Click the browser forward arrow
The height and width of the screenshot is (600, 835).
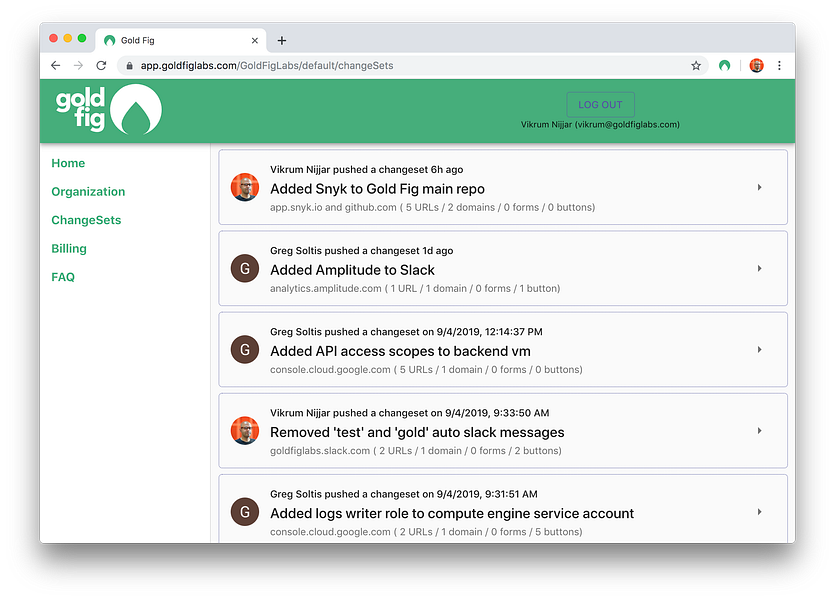(78, 65)
